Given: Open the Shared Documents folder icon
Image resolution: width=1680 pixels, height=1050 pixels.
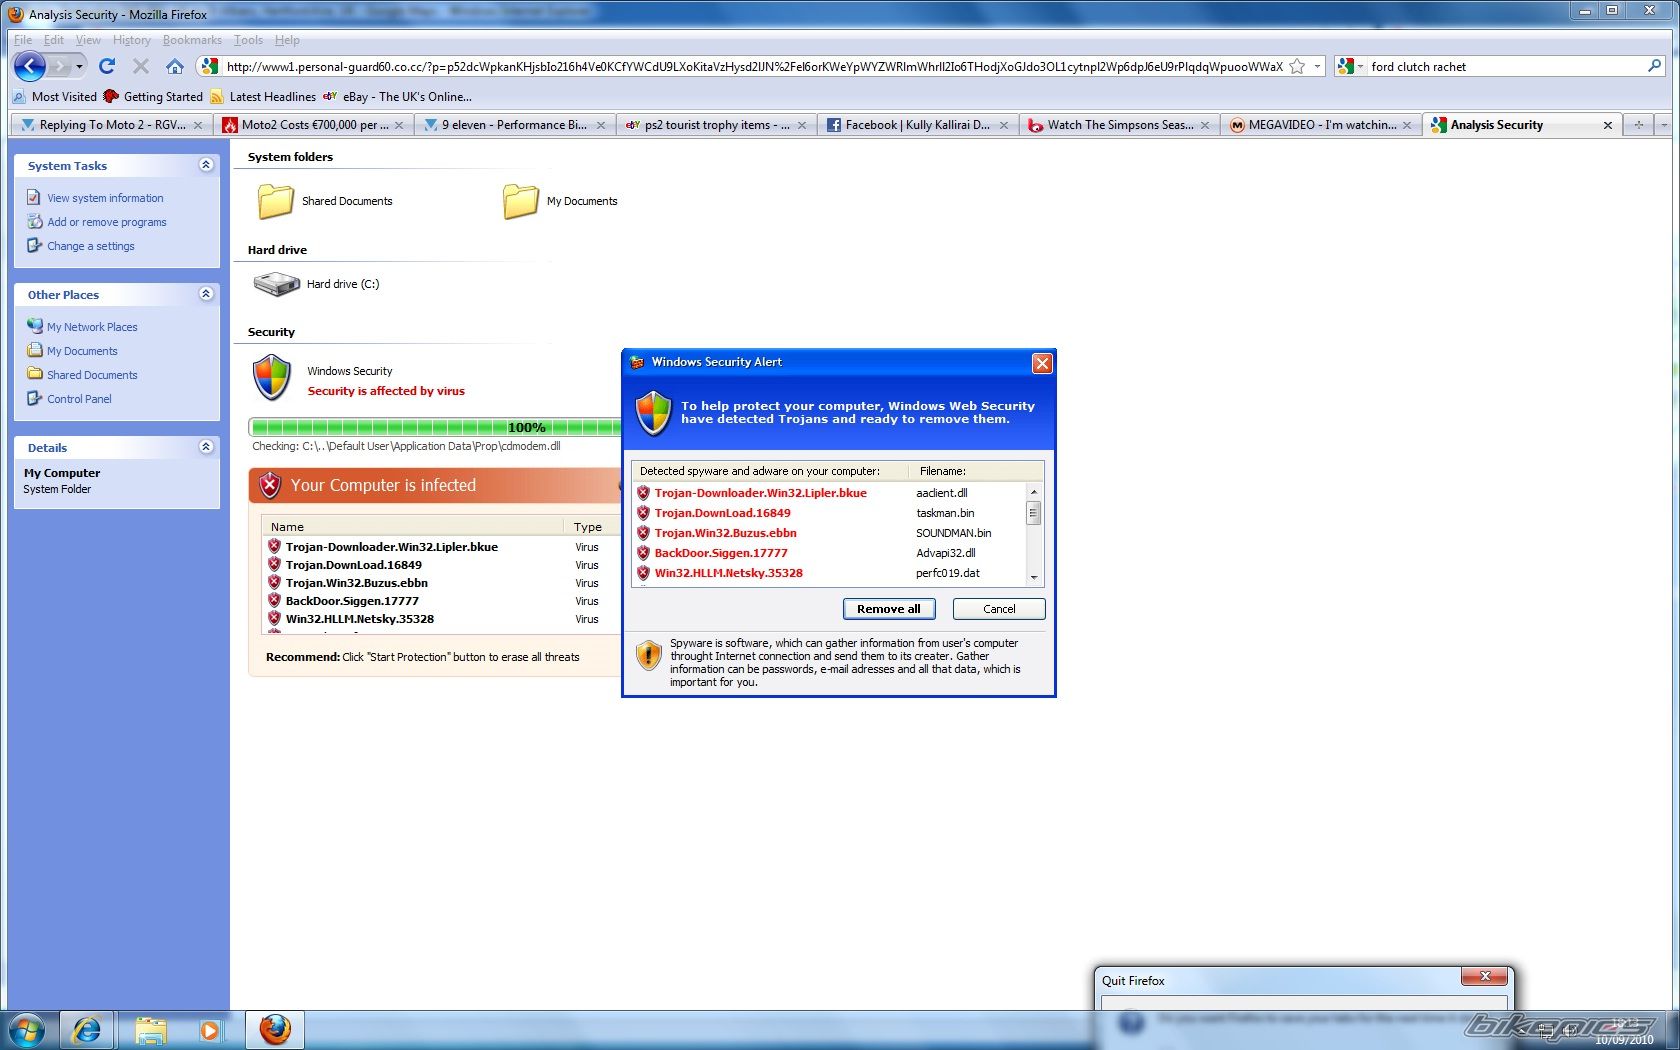Looking at the screenshot, I should click(275, 201).
